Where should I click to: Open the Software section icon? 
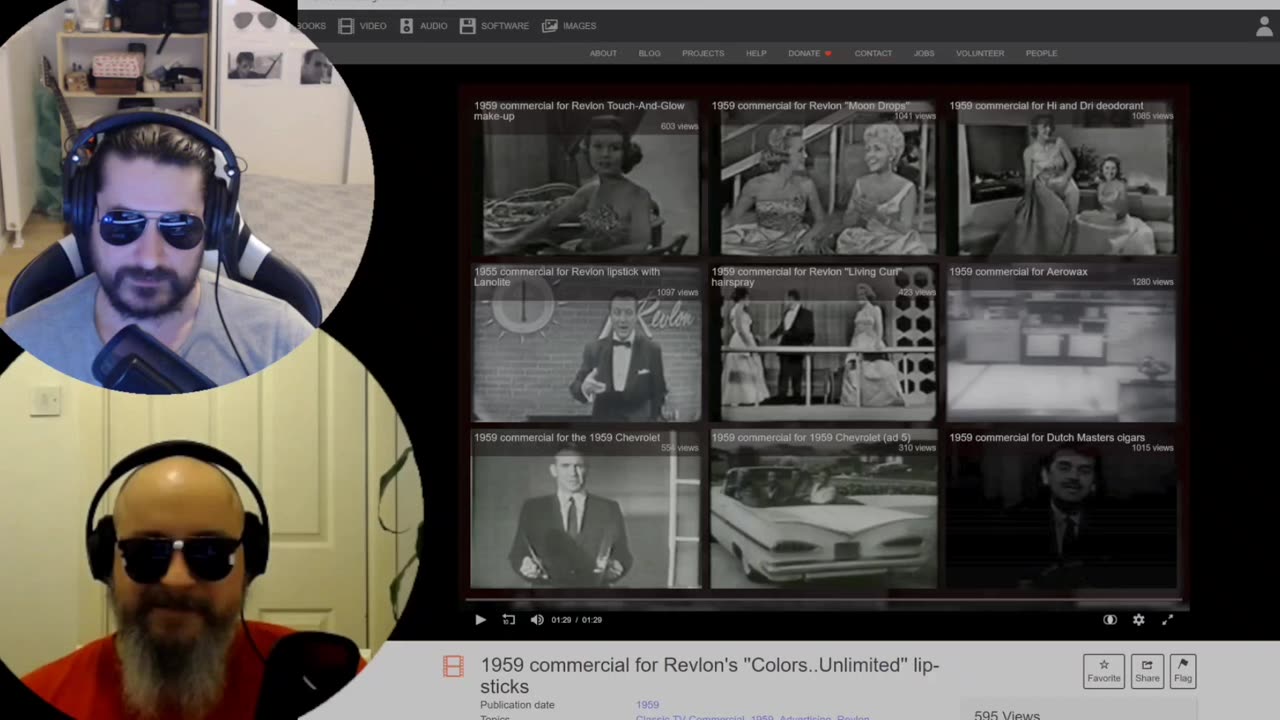pos(467,26)
